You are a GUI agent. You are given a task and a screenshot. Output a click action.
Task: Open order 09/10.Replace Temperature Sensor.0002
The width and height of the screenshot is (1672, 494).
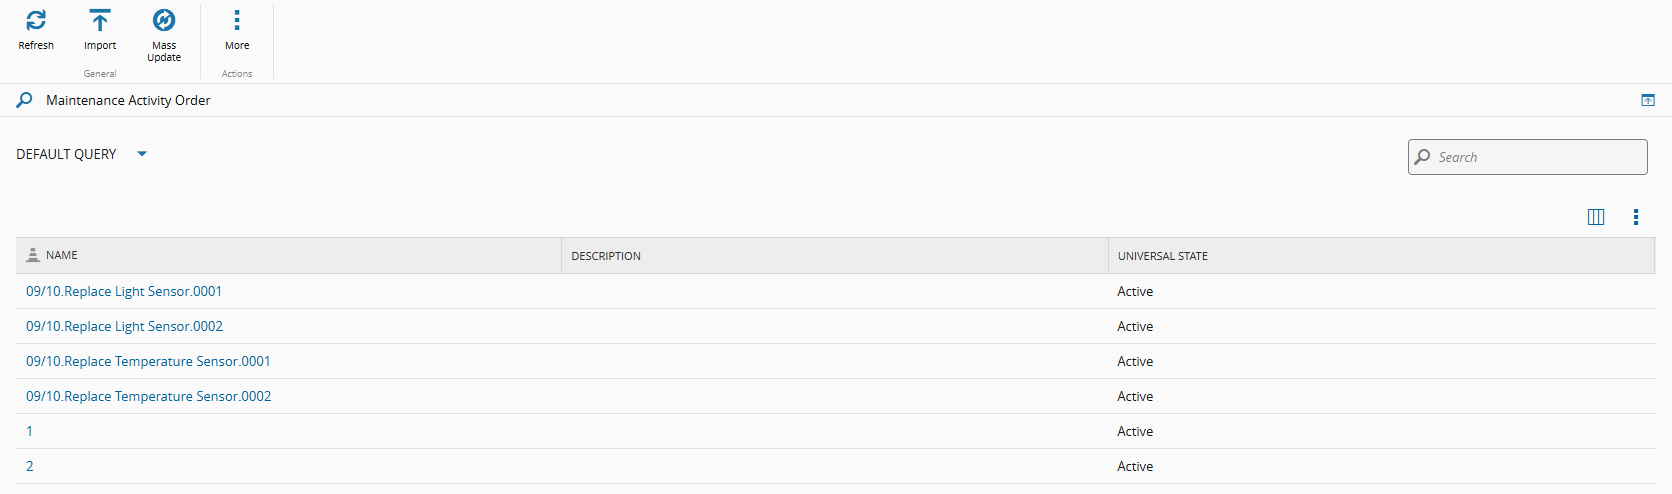pyautogui.click(x=149, y=396)
